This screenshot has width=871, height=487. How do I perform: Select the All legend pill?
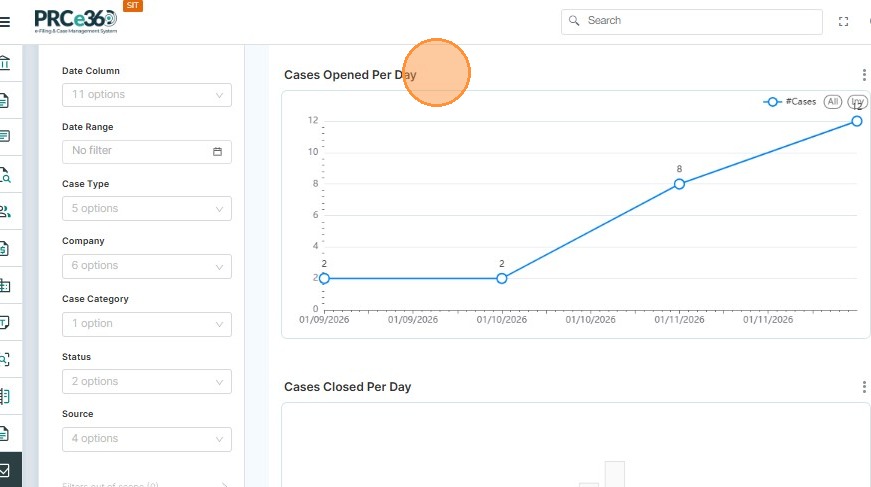(833, 102)
